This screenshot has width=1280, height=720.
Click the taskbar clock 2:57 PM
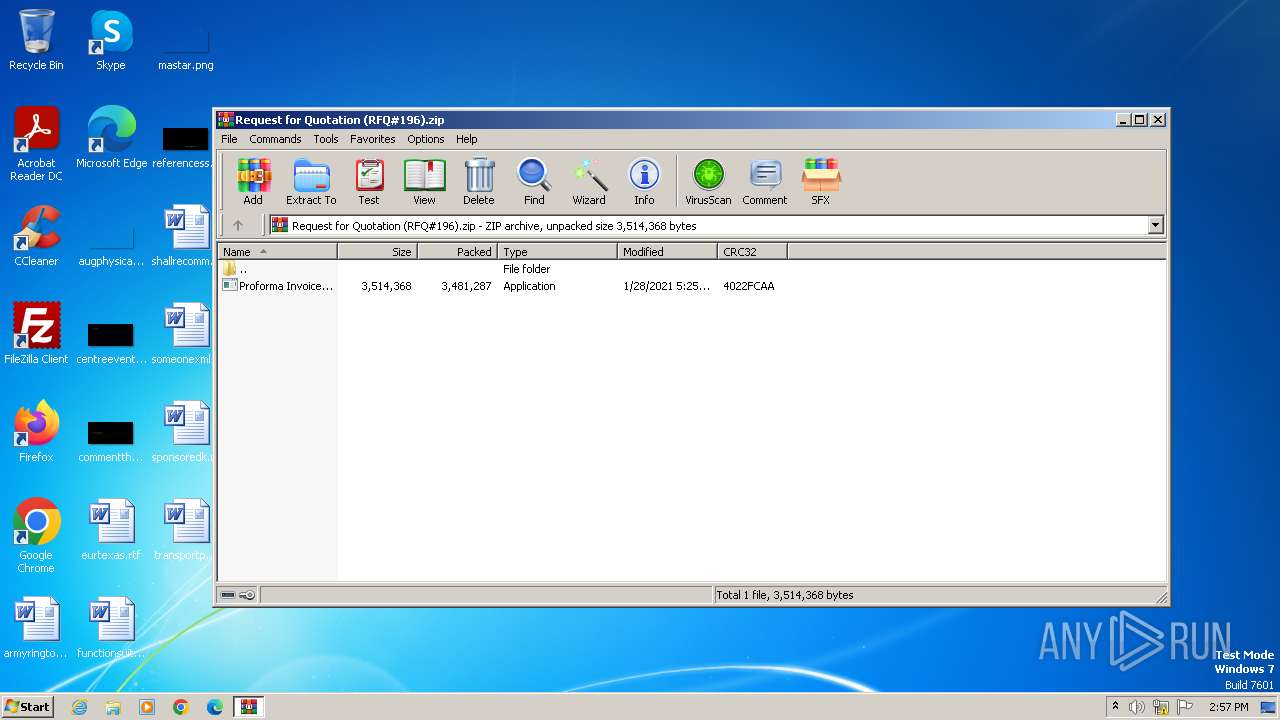[1228, 707]
